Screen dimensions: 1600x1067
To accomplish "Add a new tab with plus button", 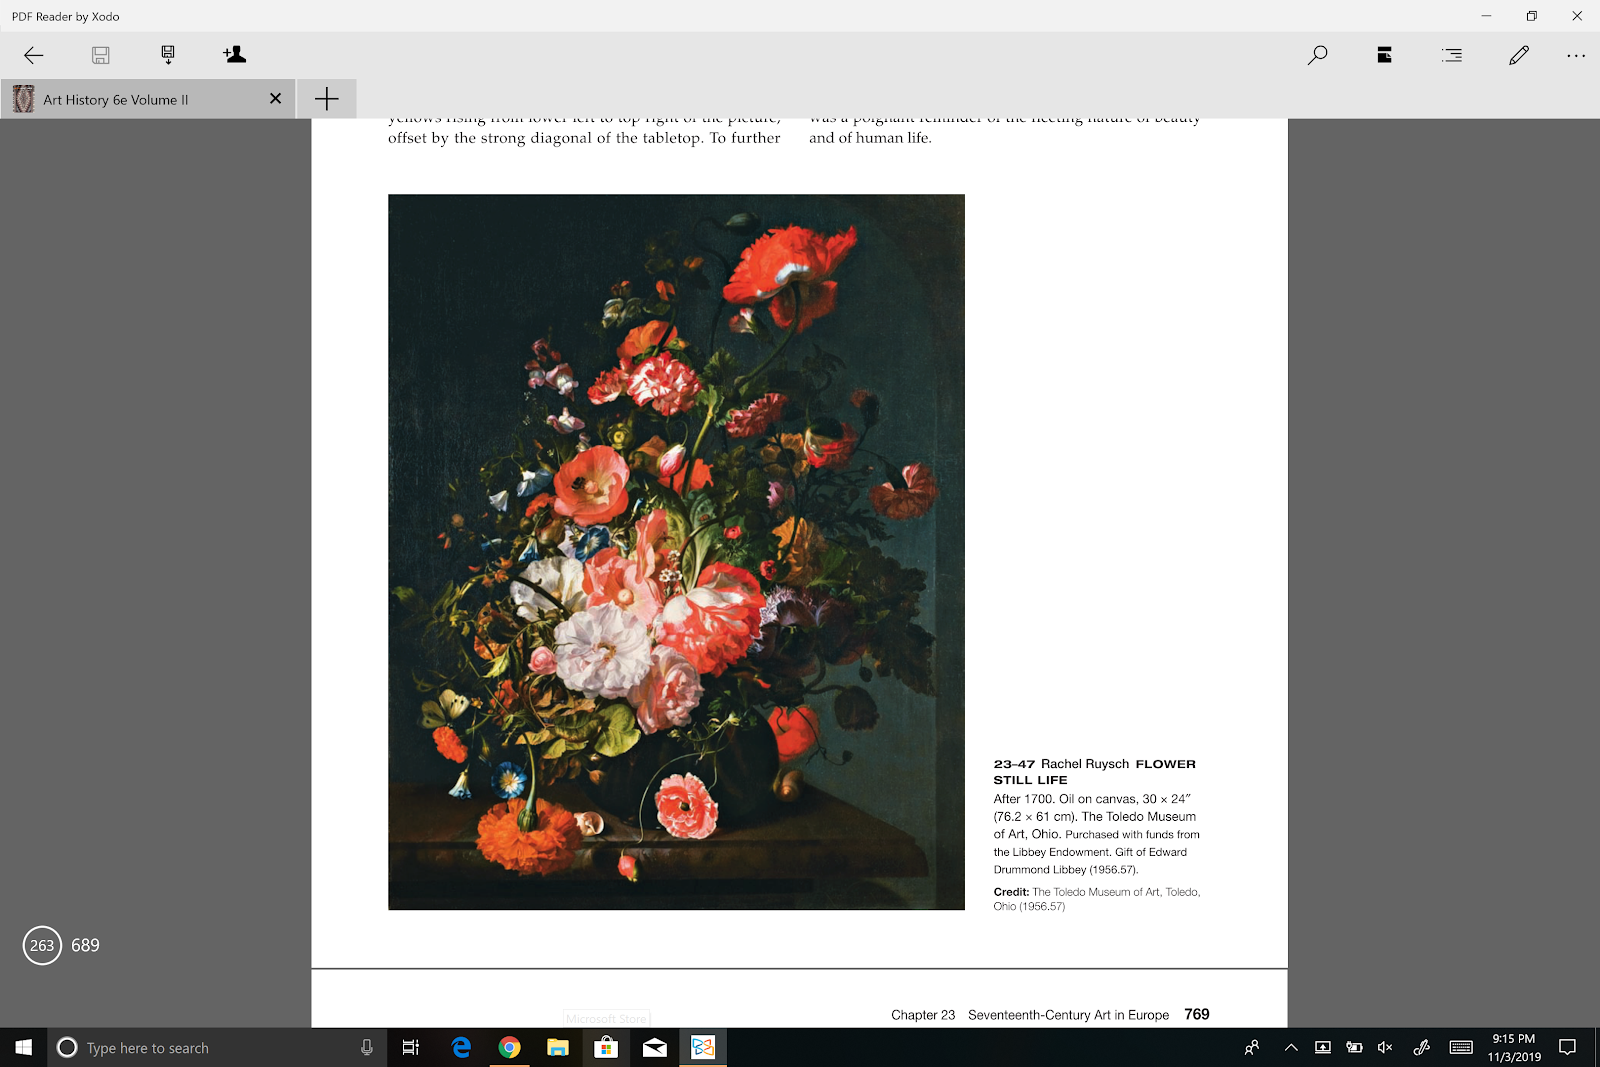I will [x=326, y=98].
